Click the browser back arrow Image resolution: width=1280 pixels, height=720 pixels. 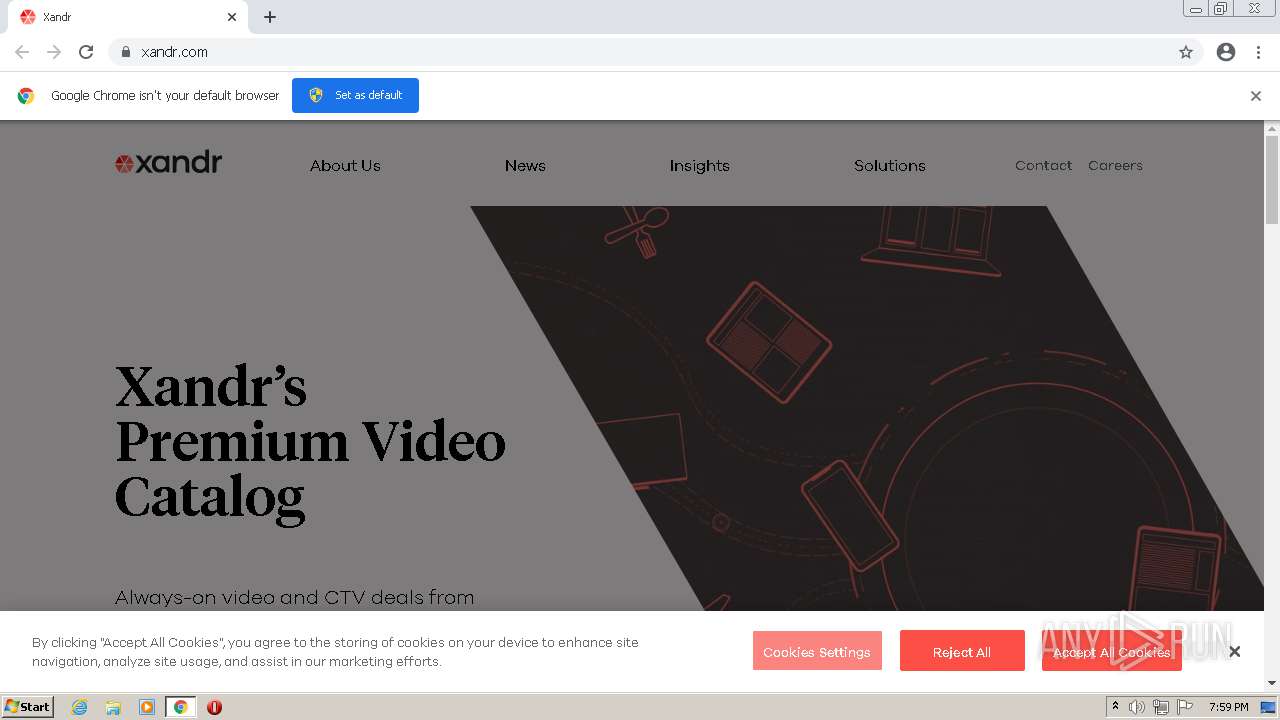pos(22,52)
